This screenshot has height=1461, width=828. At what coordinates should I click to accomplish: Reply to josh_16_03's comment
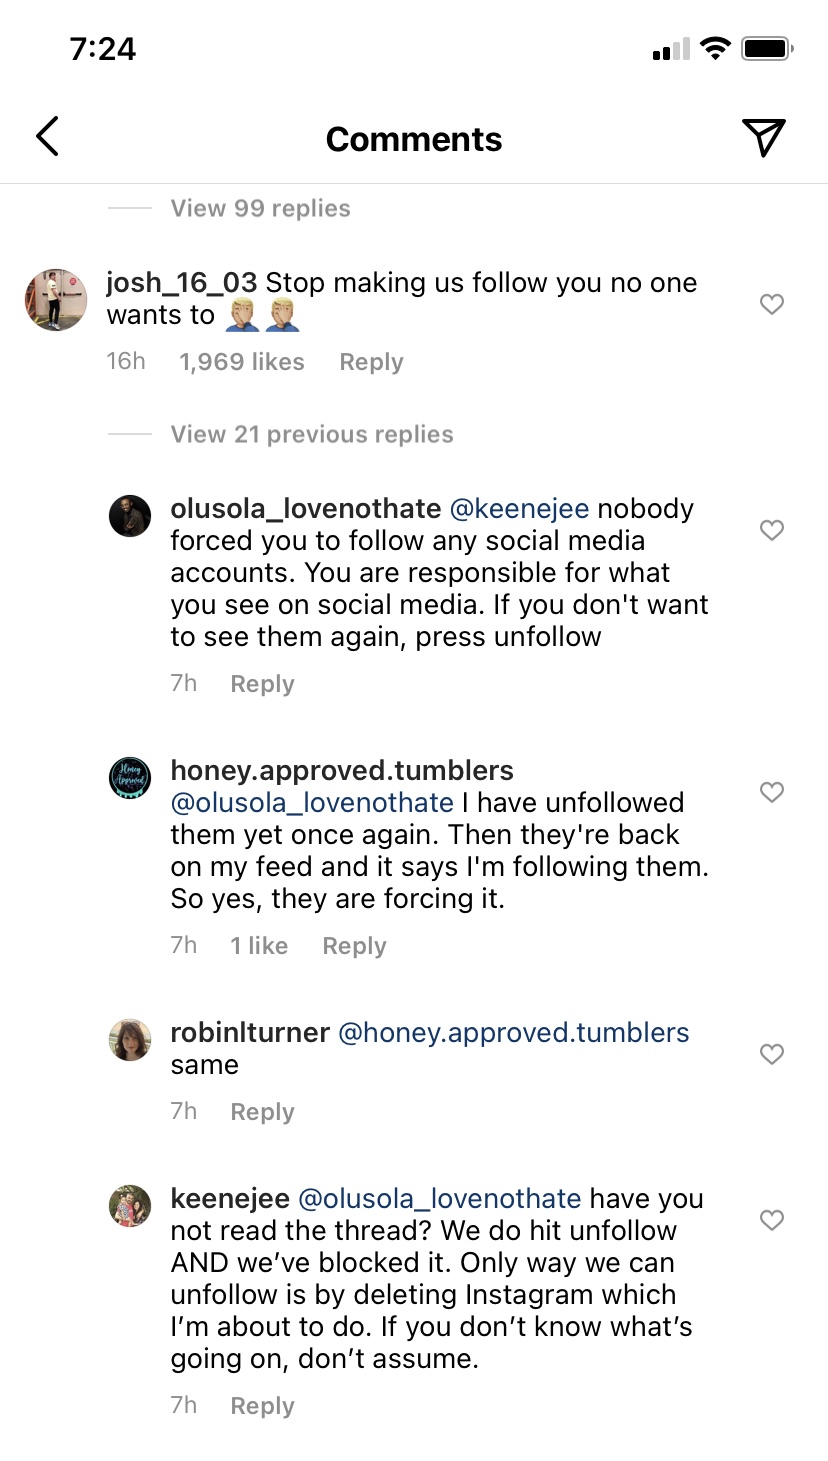click(x=371, y=362)
